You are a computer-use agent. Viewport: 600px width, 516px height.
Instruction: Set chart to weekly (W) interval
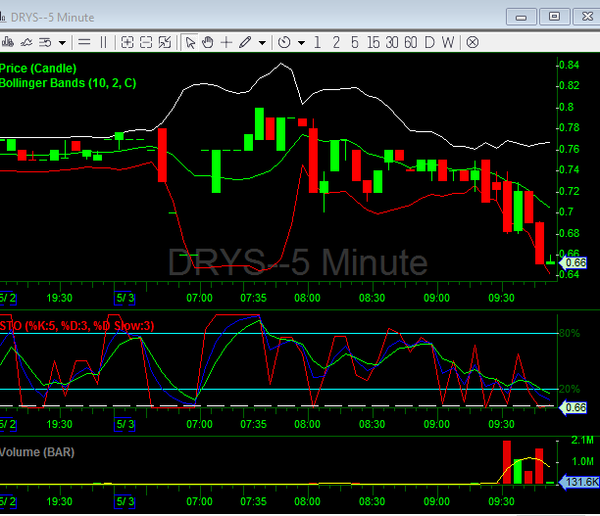tap(448, 42)
